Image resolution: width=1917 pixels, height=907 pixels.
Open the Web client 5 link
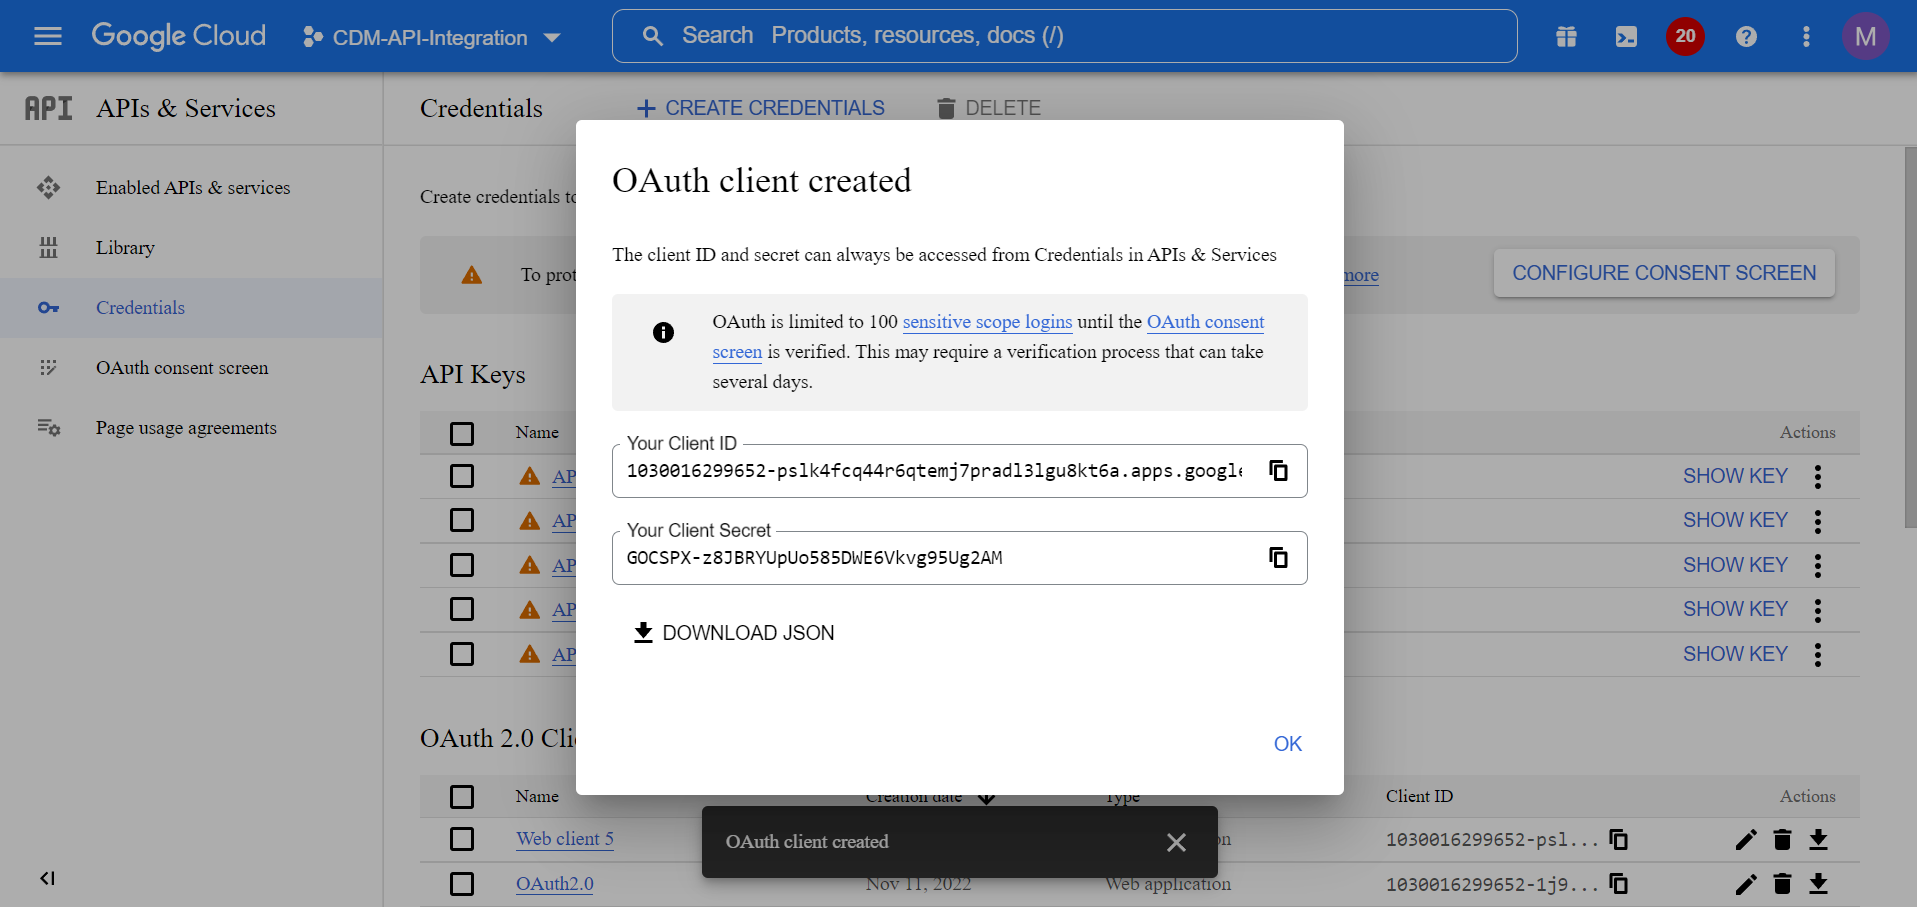tap(565, 839)
